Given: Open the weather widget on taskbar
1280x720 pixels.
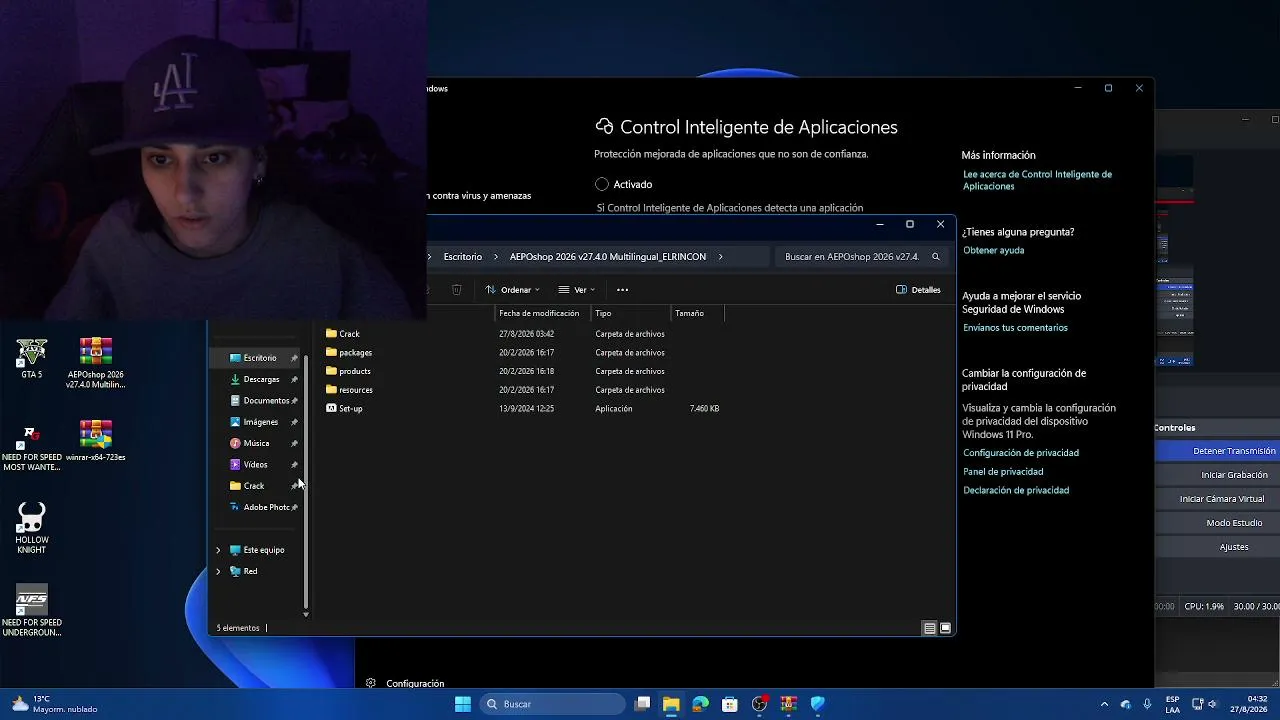Looking at the screenshot, I should [56, 704].
